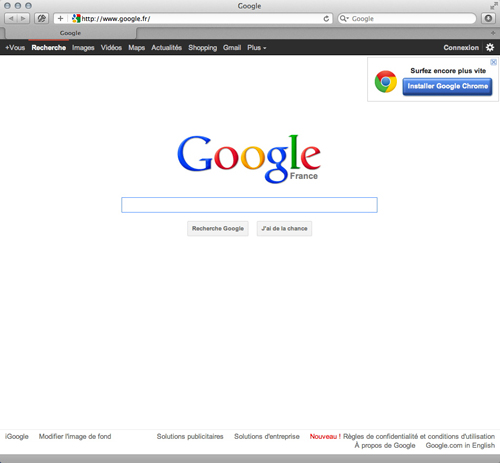The image size is (500, 463).
Task: Click the Chrome logo in the promo box
Action: click(x=386, y=81)
